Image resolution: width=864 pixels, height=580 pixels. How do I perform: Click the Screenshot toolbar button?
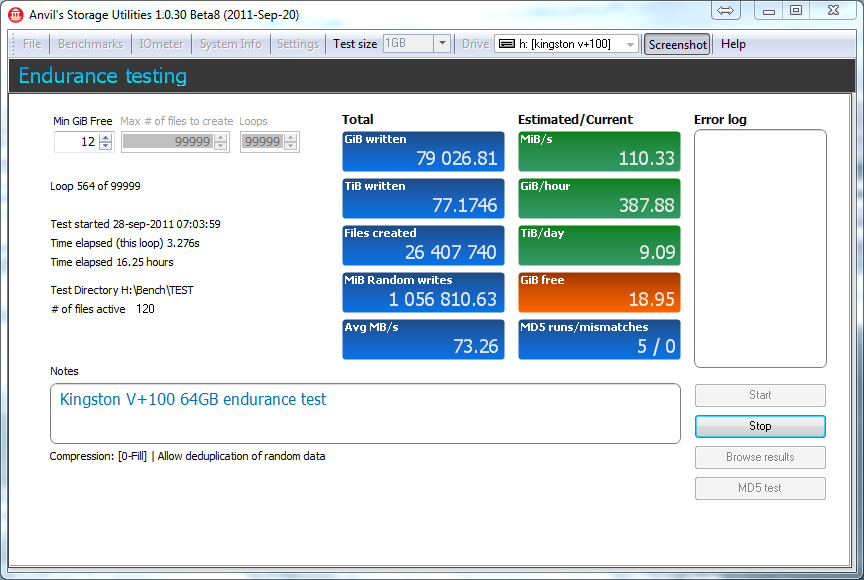pos(677,45)
